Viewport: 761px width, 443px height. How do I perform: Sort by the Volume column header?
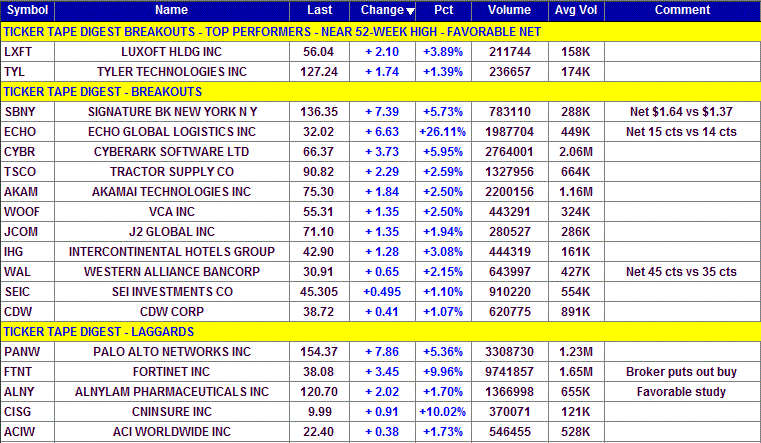(509, 10)
